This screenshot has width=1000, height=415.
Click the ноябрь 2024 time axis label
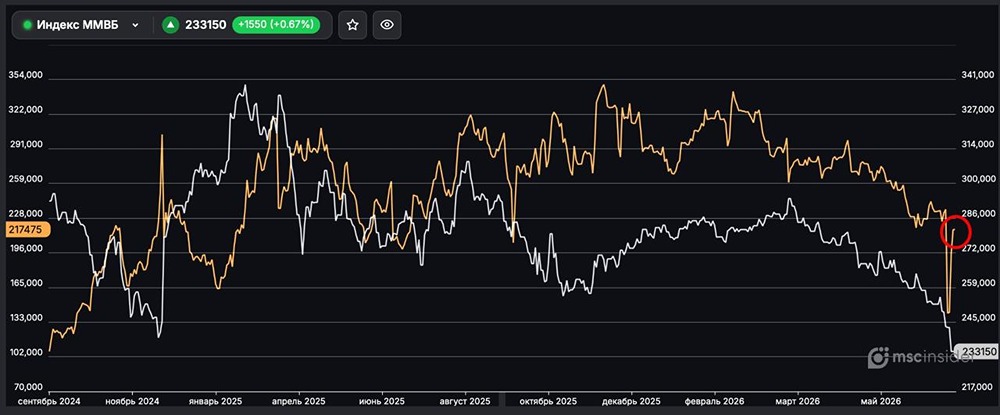133,402
